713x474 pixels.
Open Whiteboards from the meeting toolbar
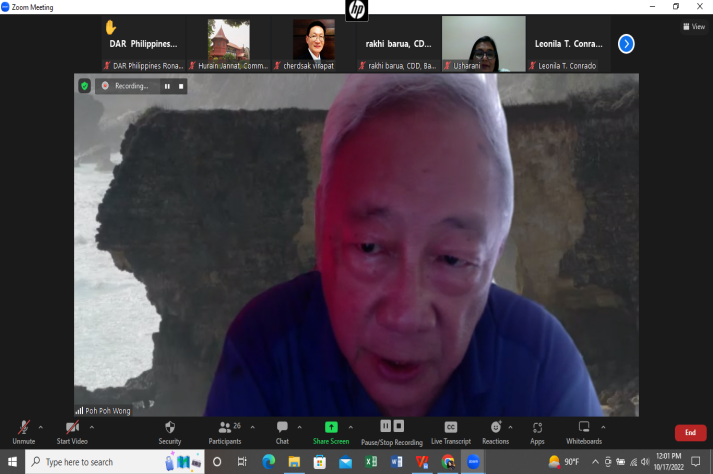584,428
